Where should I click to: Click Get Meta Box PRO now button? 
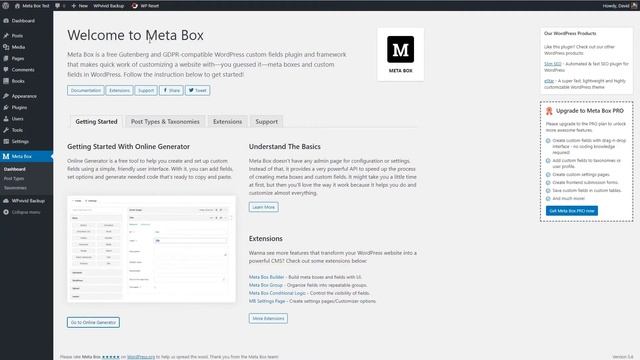tap(572, 211)
